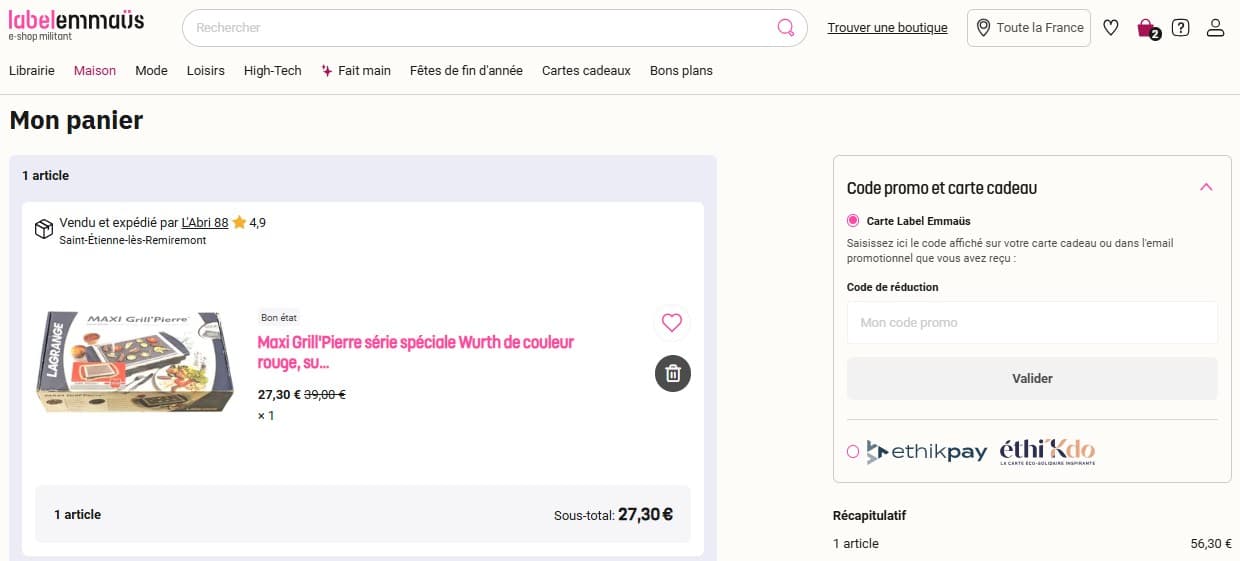This screenshot has height=561, width=1240.
Task: Collapse the Code promo et carte cadeau section
Action: point(1206,187)
